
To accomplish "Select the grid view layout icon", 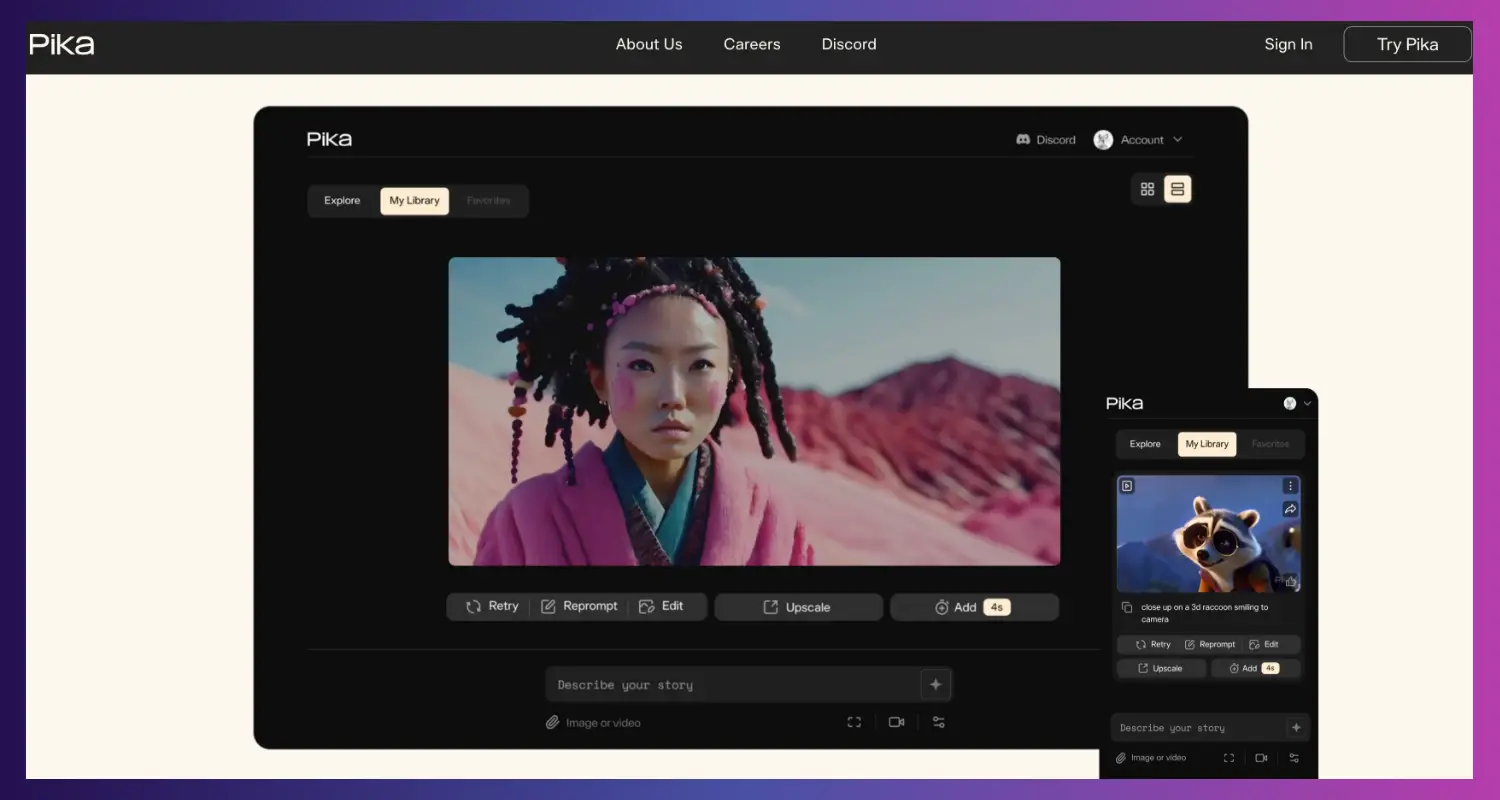I will point(1147,189).
